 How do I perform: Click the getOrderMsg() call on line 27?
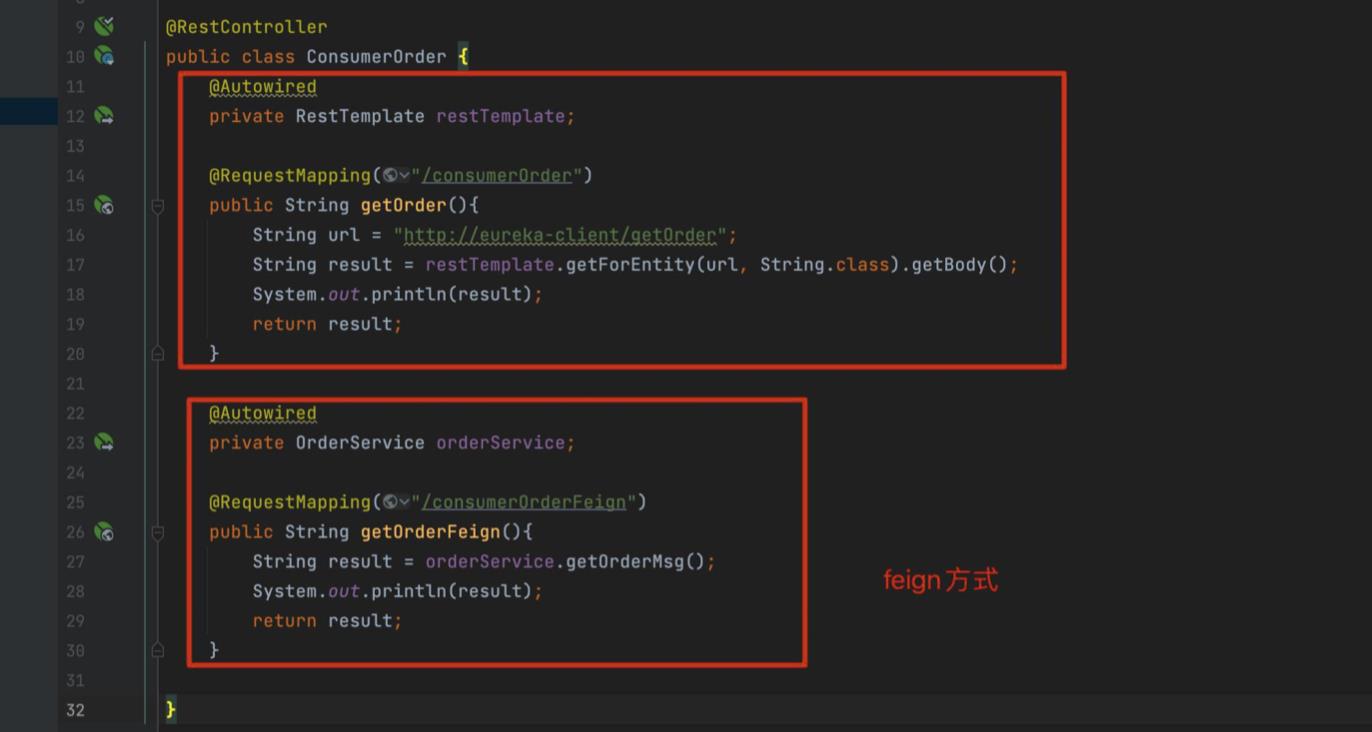[635, 561]
